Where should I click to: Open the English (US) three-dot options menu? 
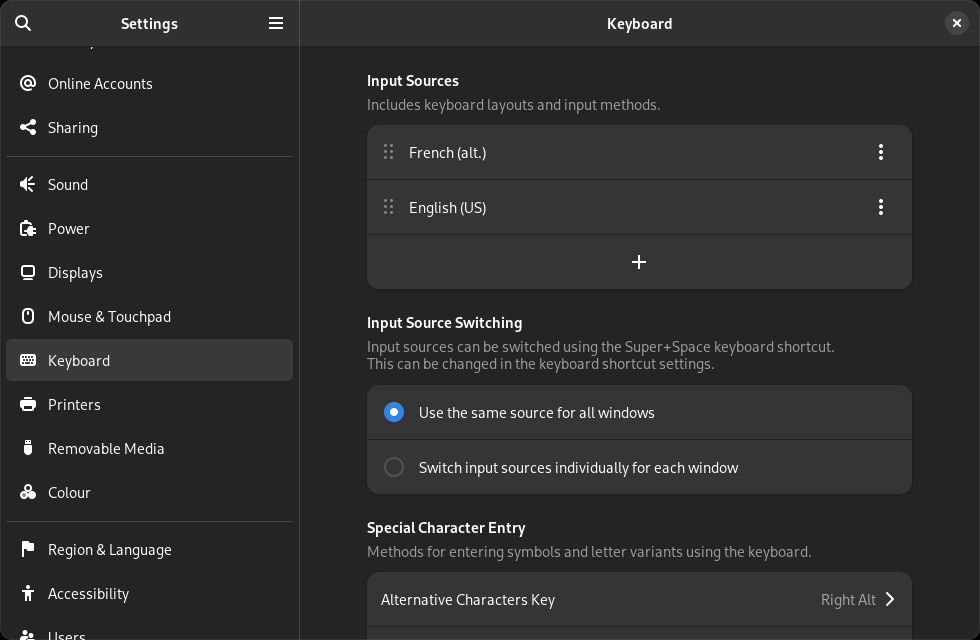click(x=880, y=207)
